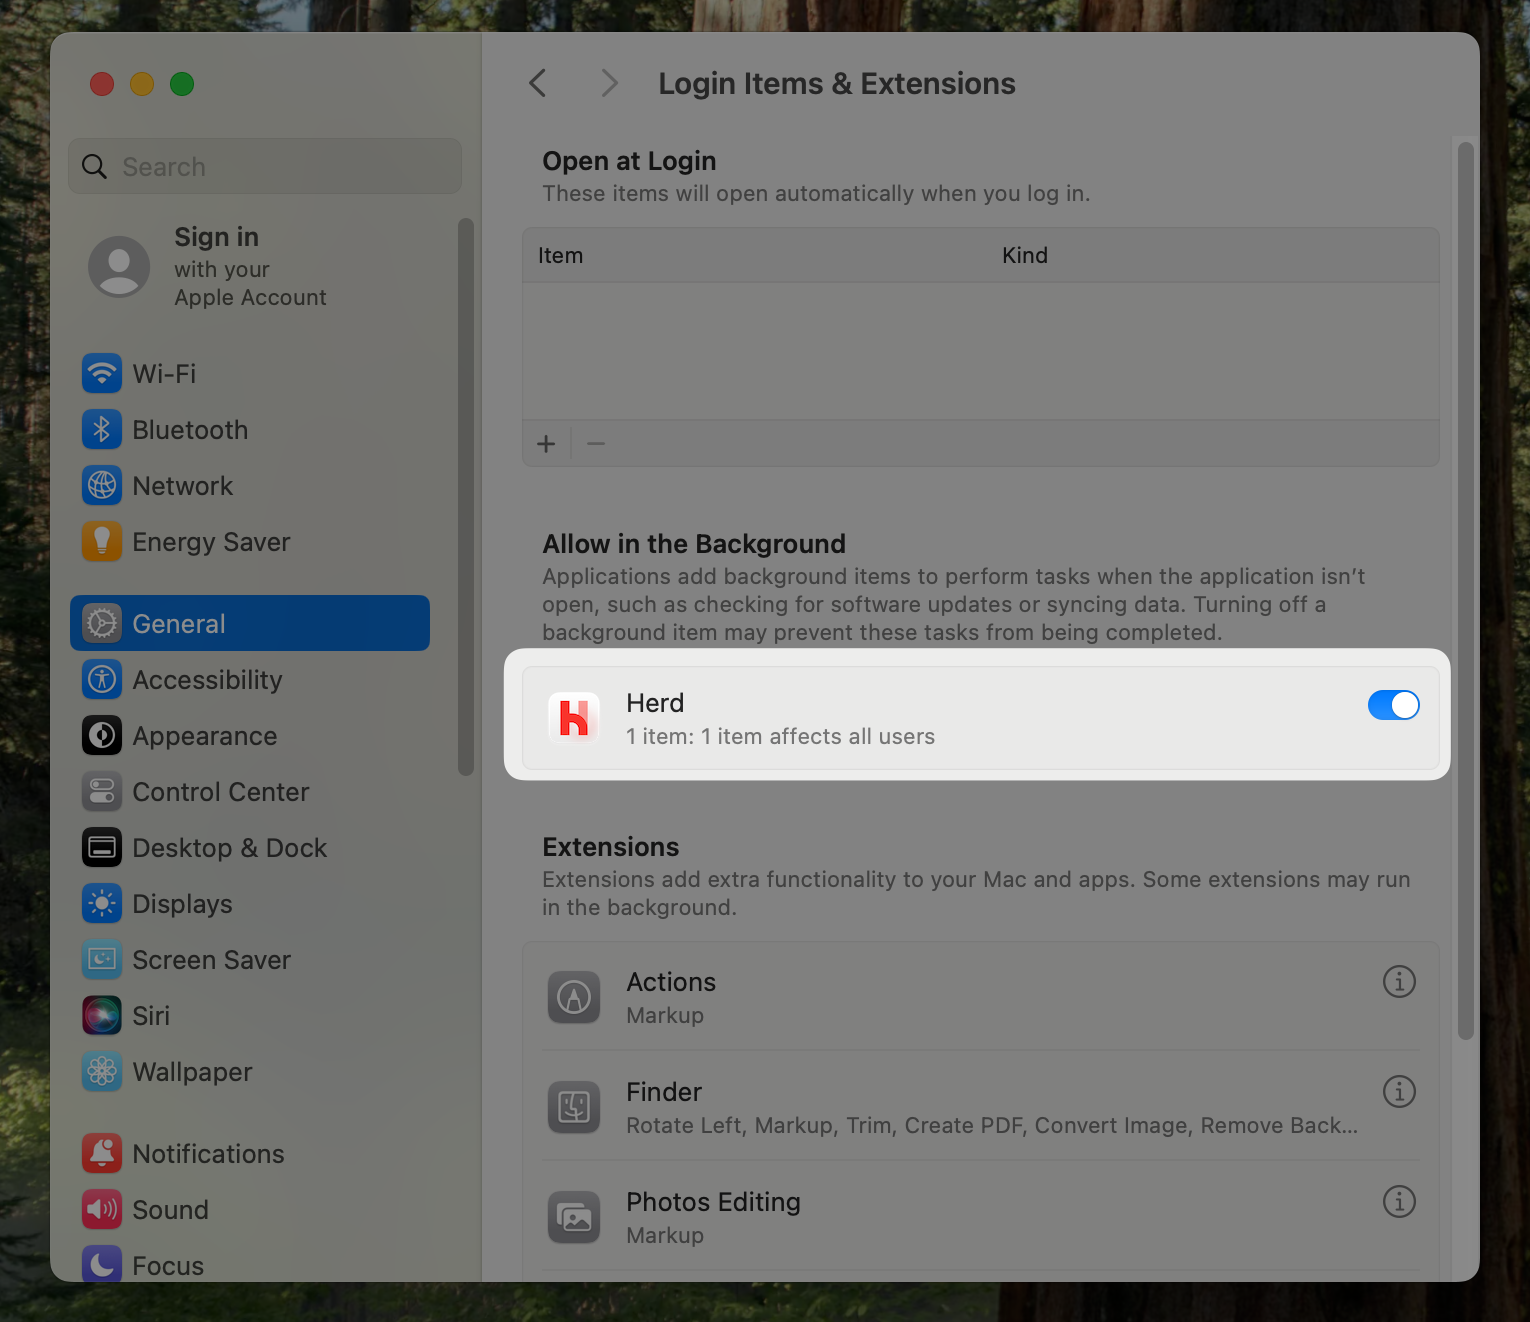Disable Herd background item toggle
1530x1322 pixels.
1393,705
